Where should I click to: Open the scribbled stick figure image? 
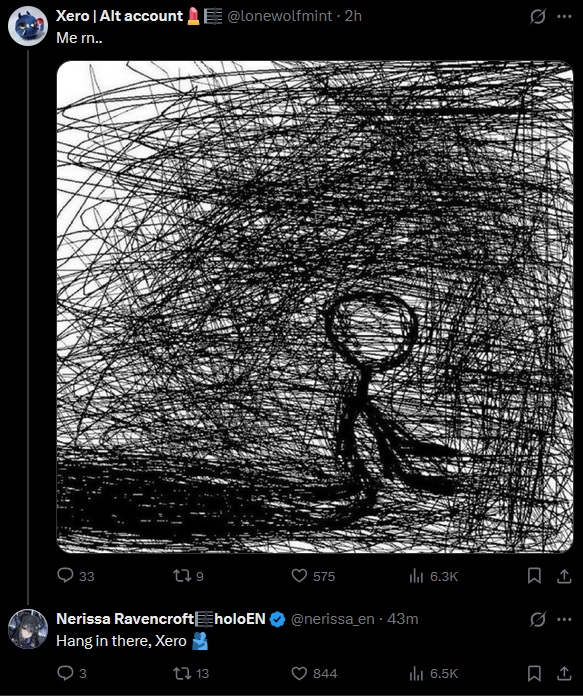(315, 307)
